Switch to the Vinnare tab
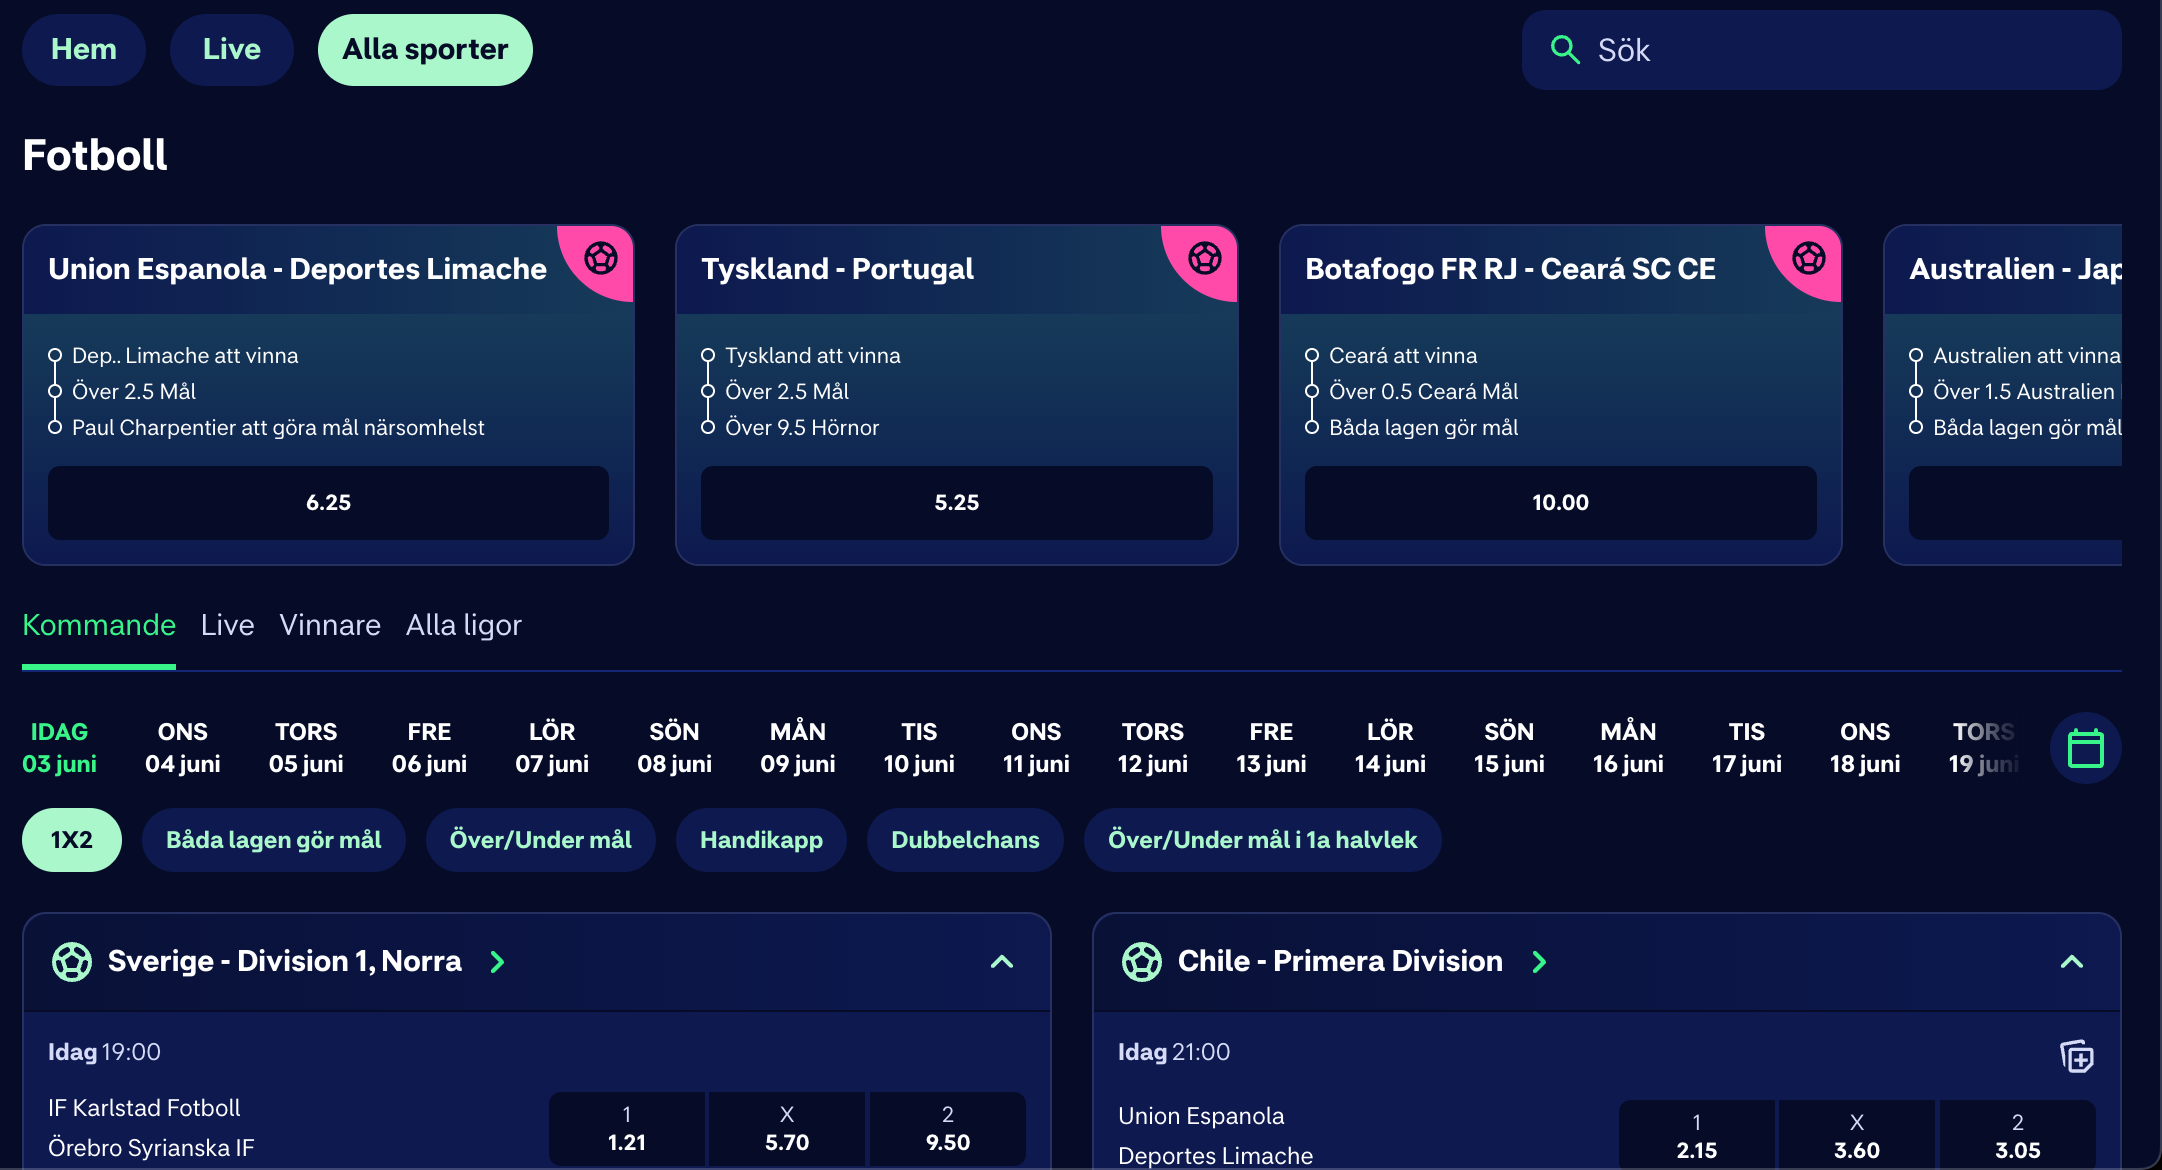Screen dimensions: 2162x1170 330,625
